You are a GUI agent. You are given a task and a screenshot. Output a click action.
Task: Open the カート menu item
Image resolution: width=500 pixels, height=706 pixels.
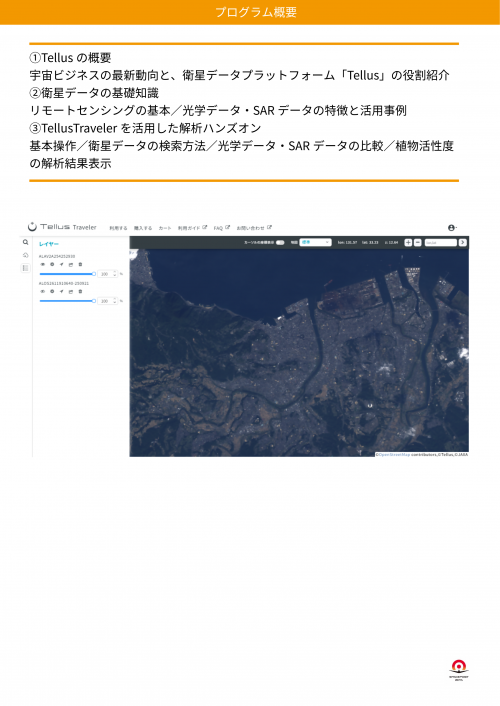point(165,228)
